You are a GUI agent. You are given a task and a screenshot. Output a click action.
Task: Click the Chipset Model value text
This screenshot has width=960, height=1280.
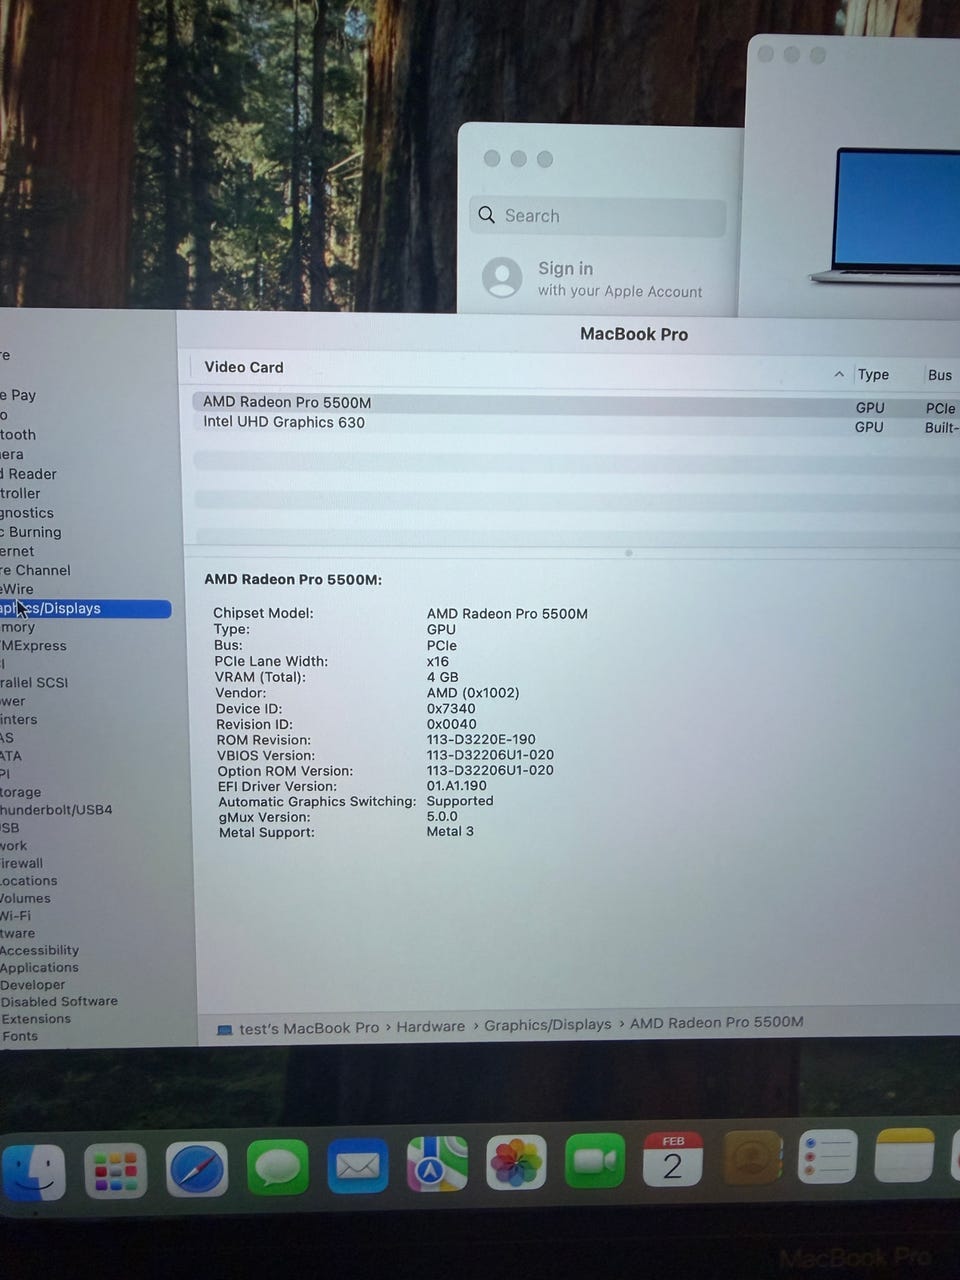tap(507, 614)
